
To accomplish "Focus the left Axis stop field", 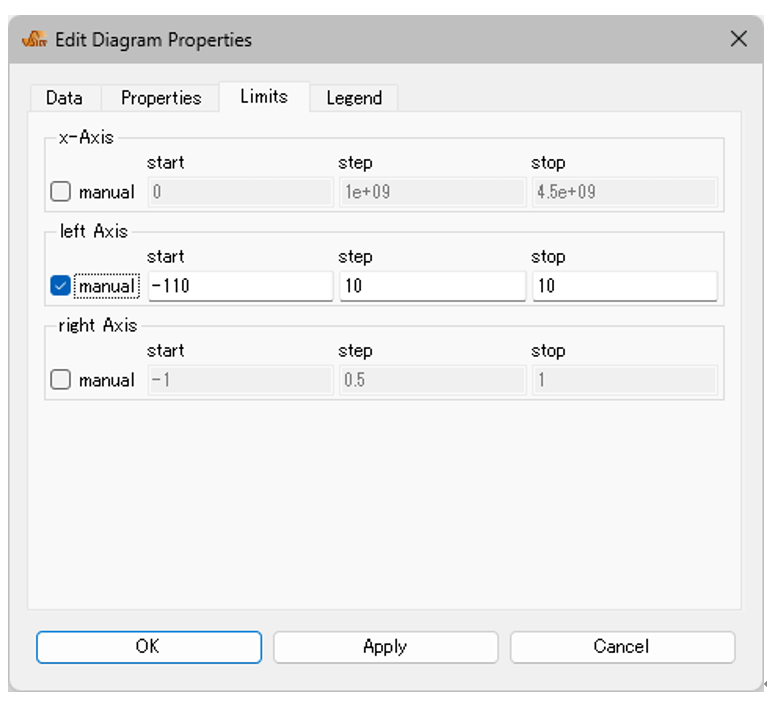I will 625,286.
